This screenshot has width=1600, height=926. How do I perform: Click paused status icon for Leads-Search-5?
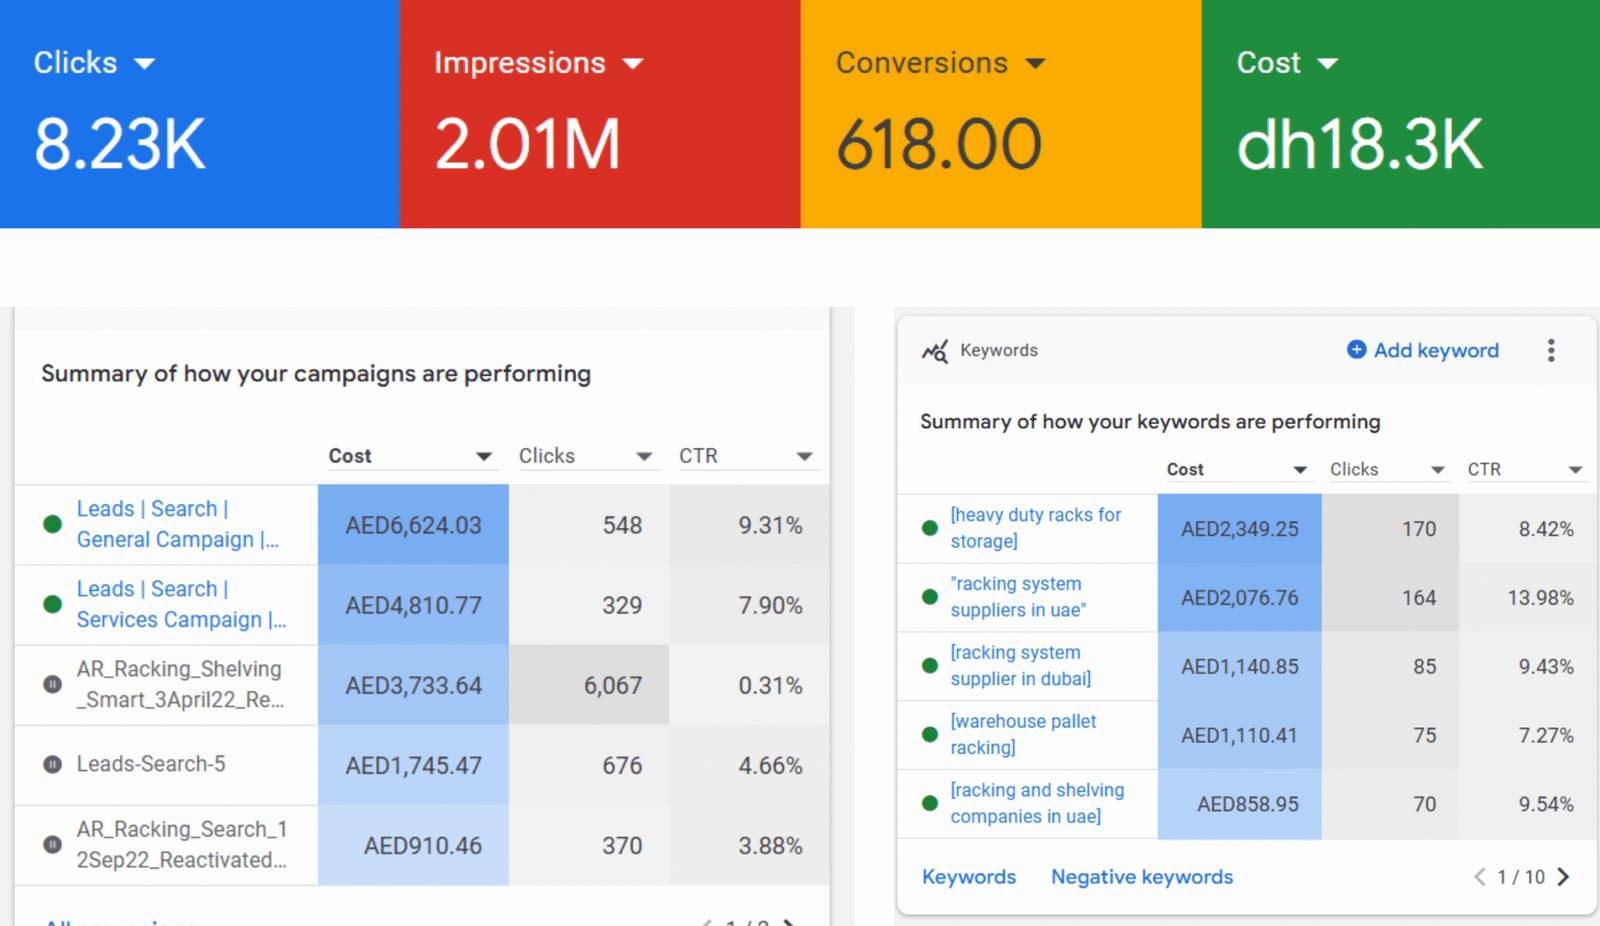coord(53,765)
